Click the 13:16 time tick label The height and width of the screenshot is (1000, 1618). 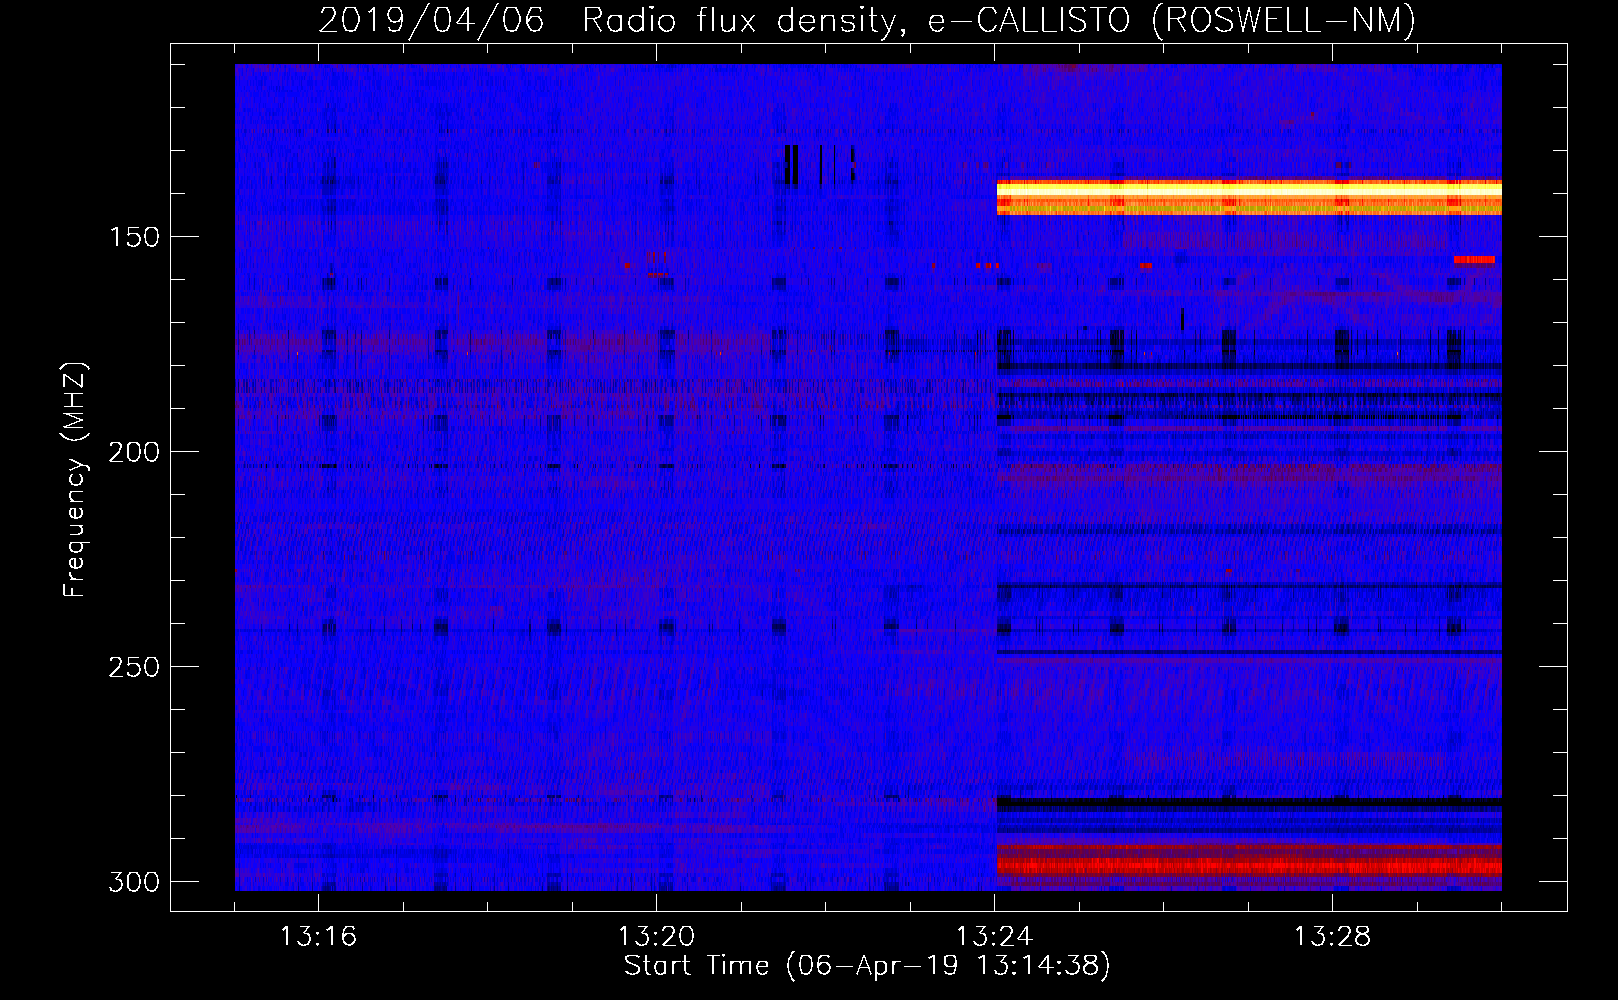pyautogui.click(x=318, y=937)
